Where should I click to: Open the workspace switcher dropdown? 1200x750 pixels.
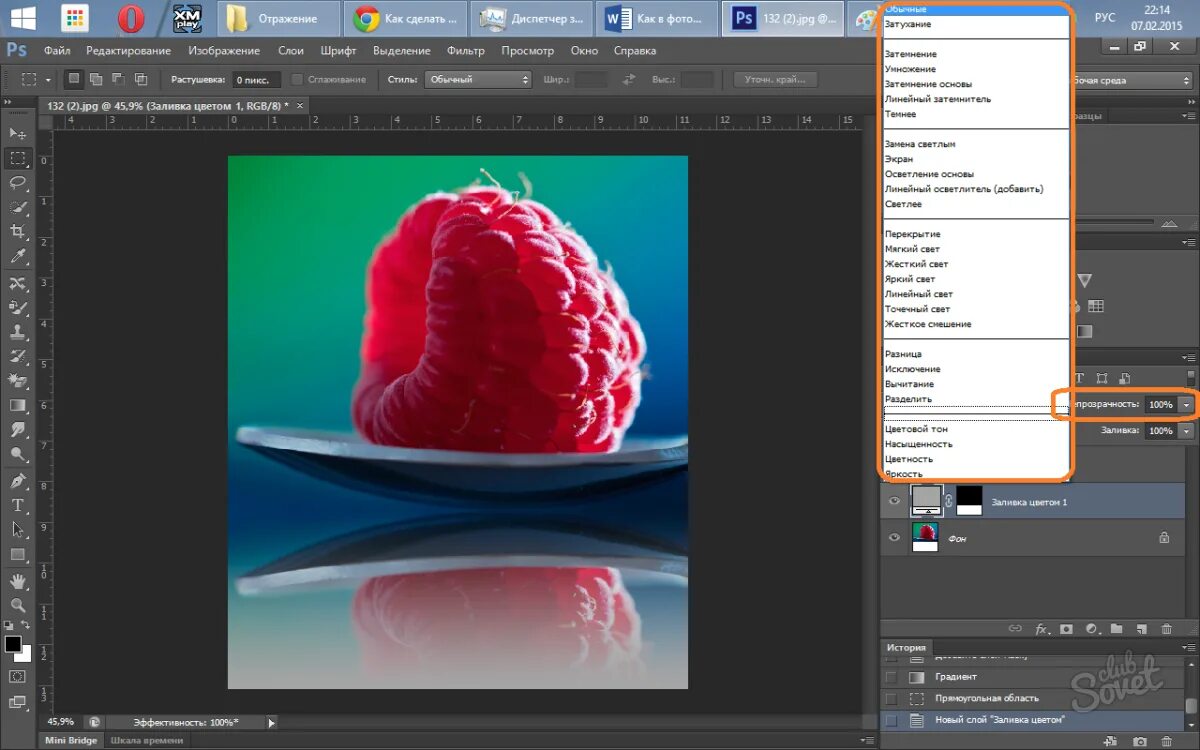[1131, 80]
